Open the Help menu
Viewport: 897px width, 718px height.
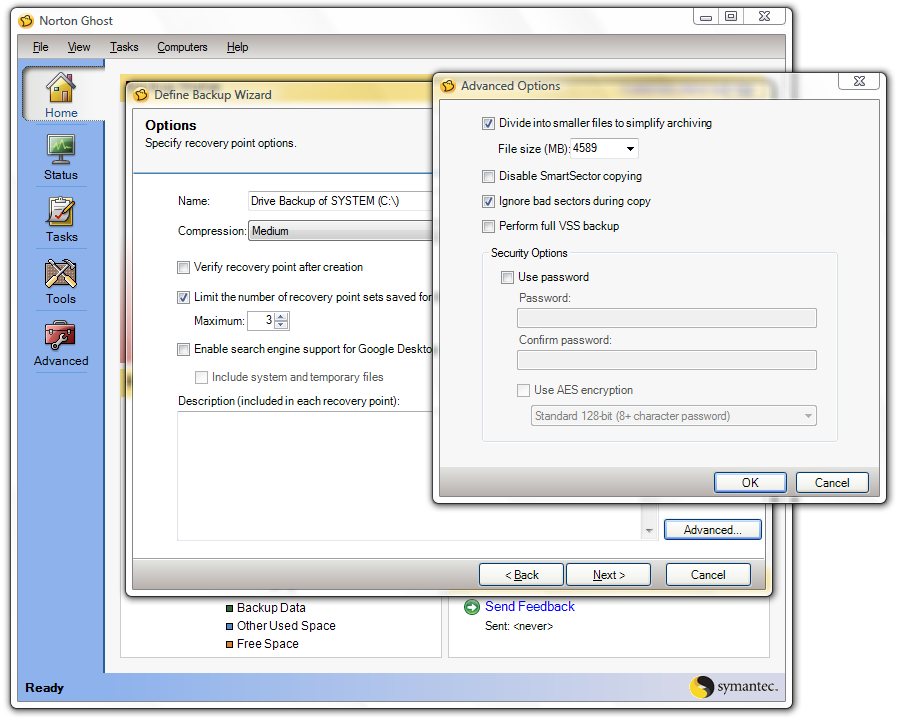coord(237,47)
